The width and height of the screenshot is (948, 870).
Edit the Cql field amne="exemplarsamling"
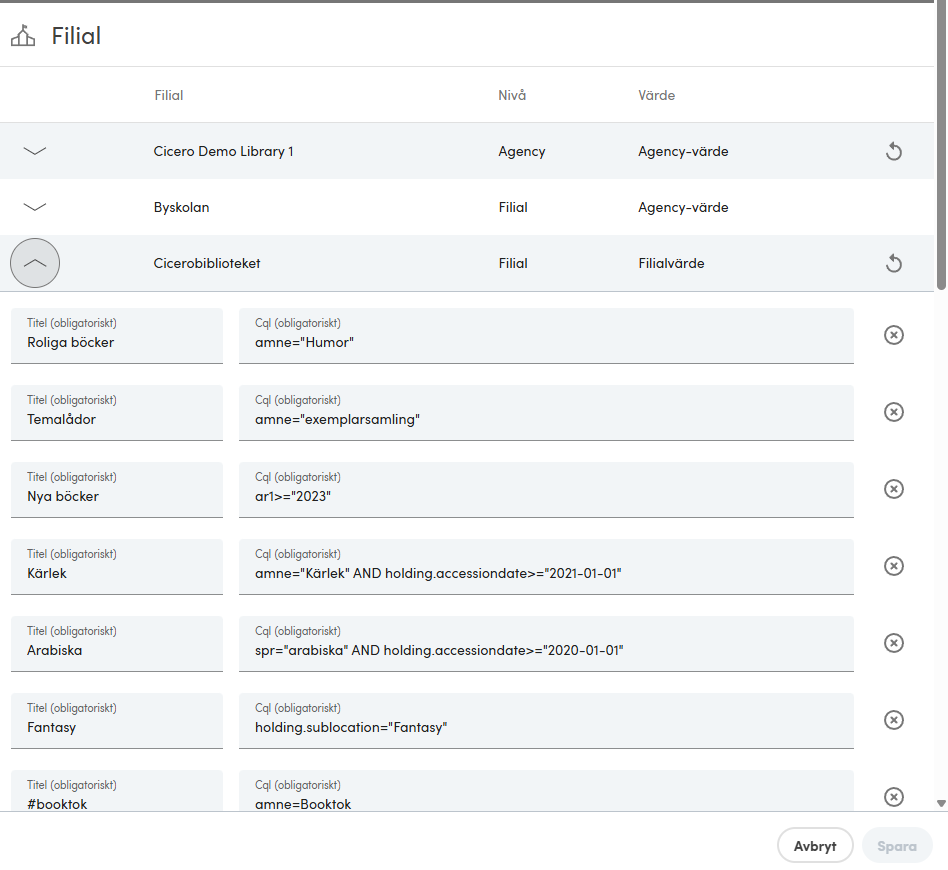point(546,413)
